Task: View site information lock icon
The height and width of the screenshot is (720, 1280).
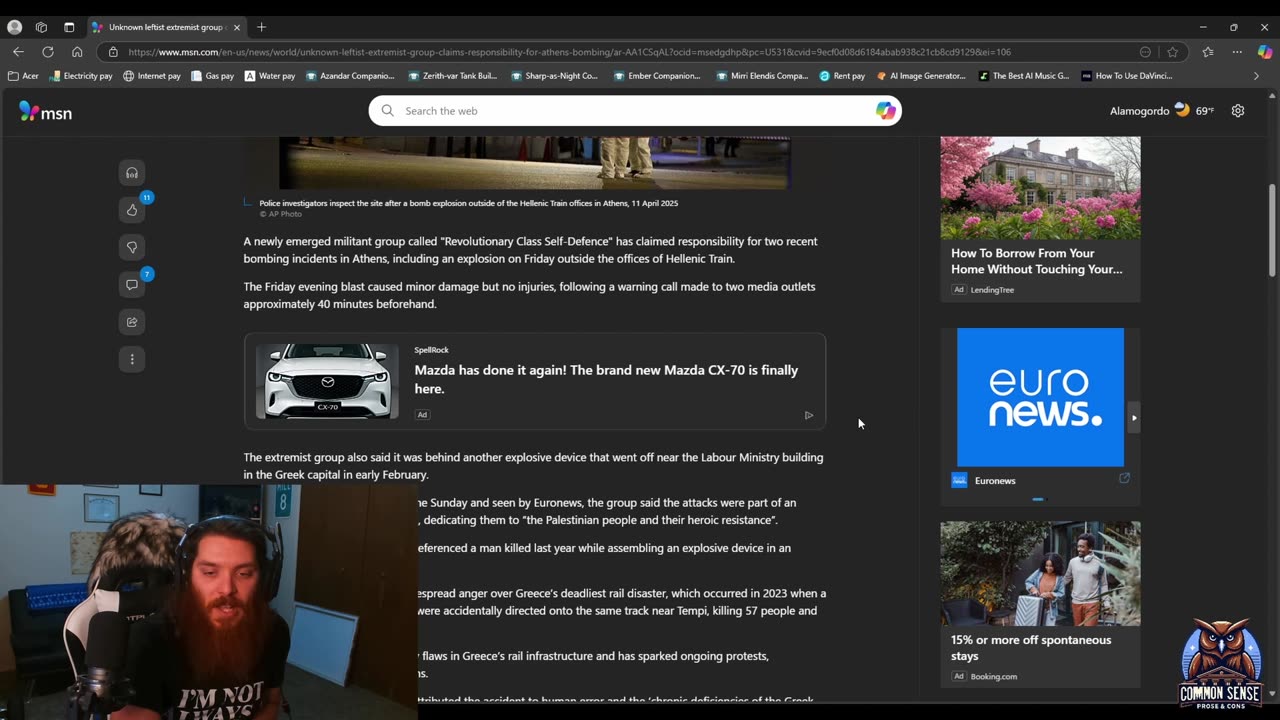Action: click(x=113, y=52)
